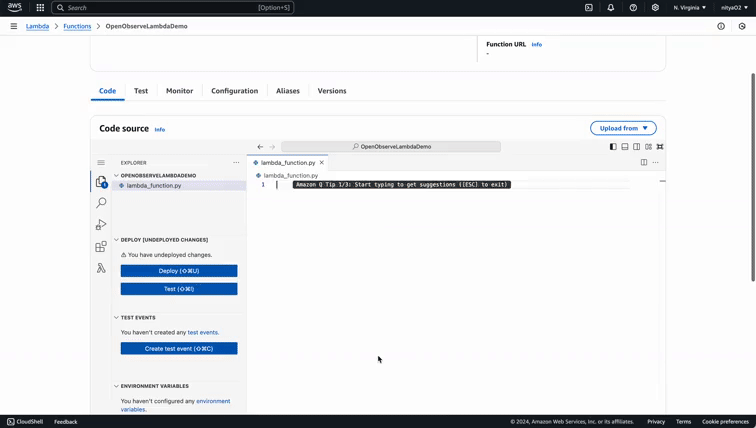Go back with the editor left arrow
This screenshot has width=756, height=428.
(260, 147)
